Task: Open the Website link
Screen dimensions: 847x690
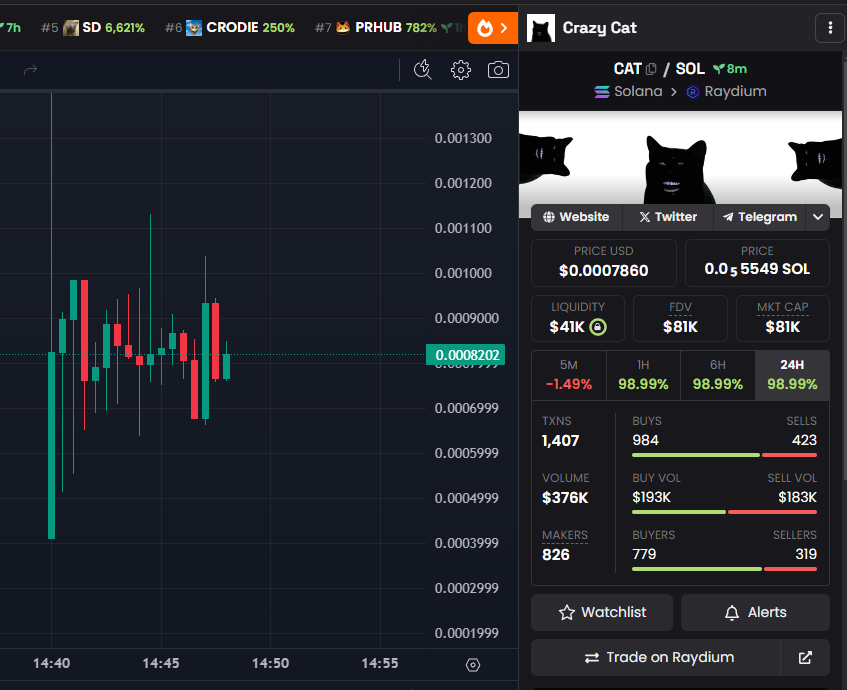Action: (x=576, y=217)
